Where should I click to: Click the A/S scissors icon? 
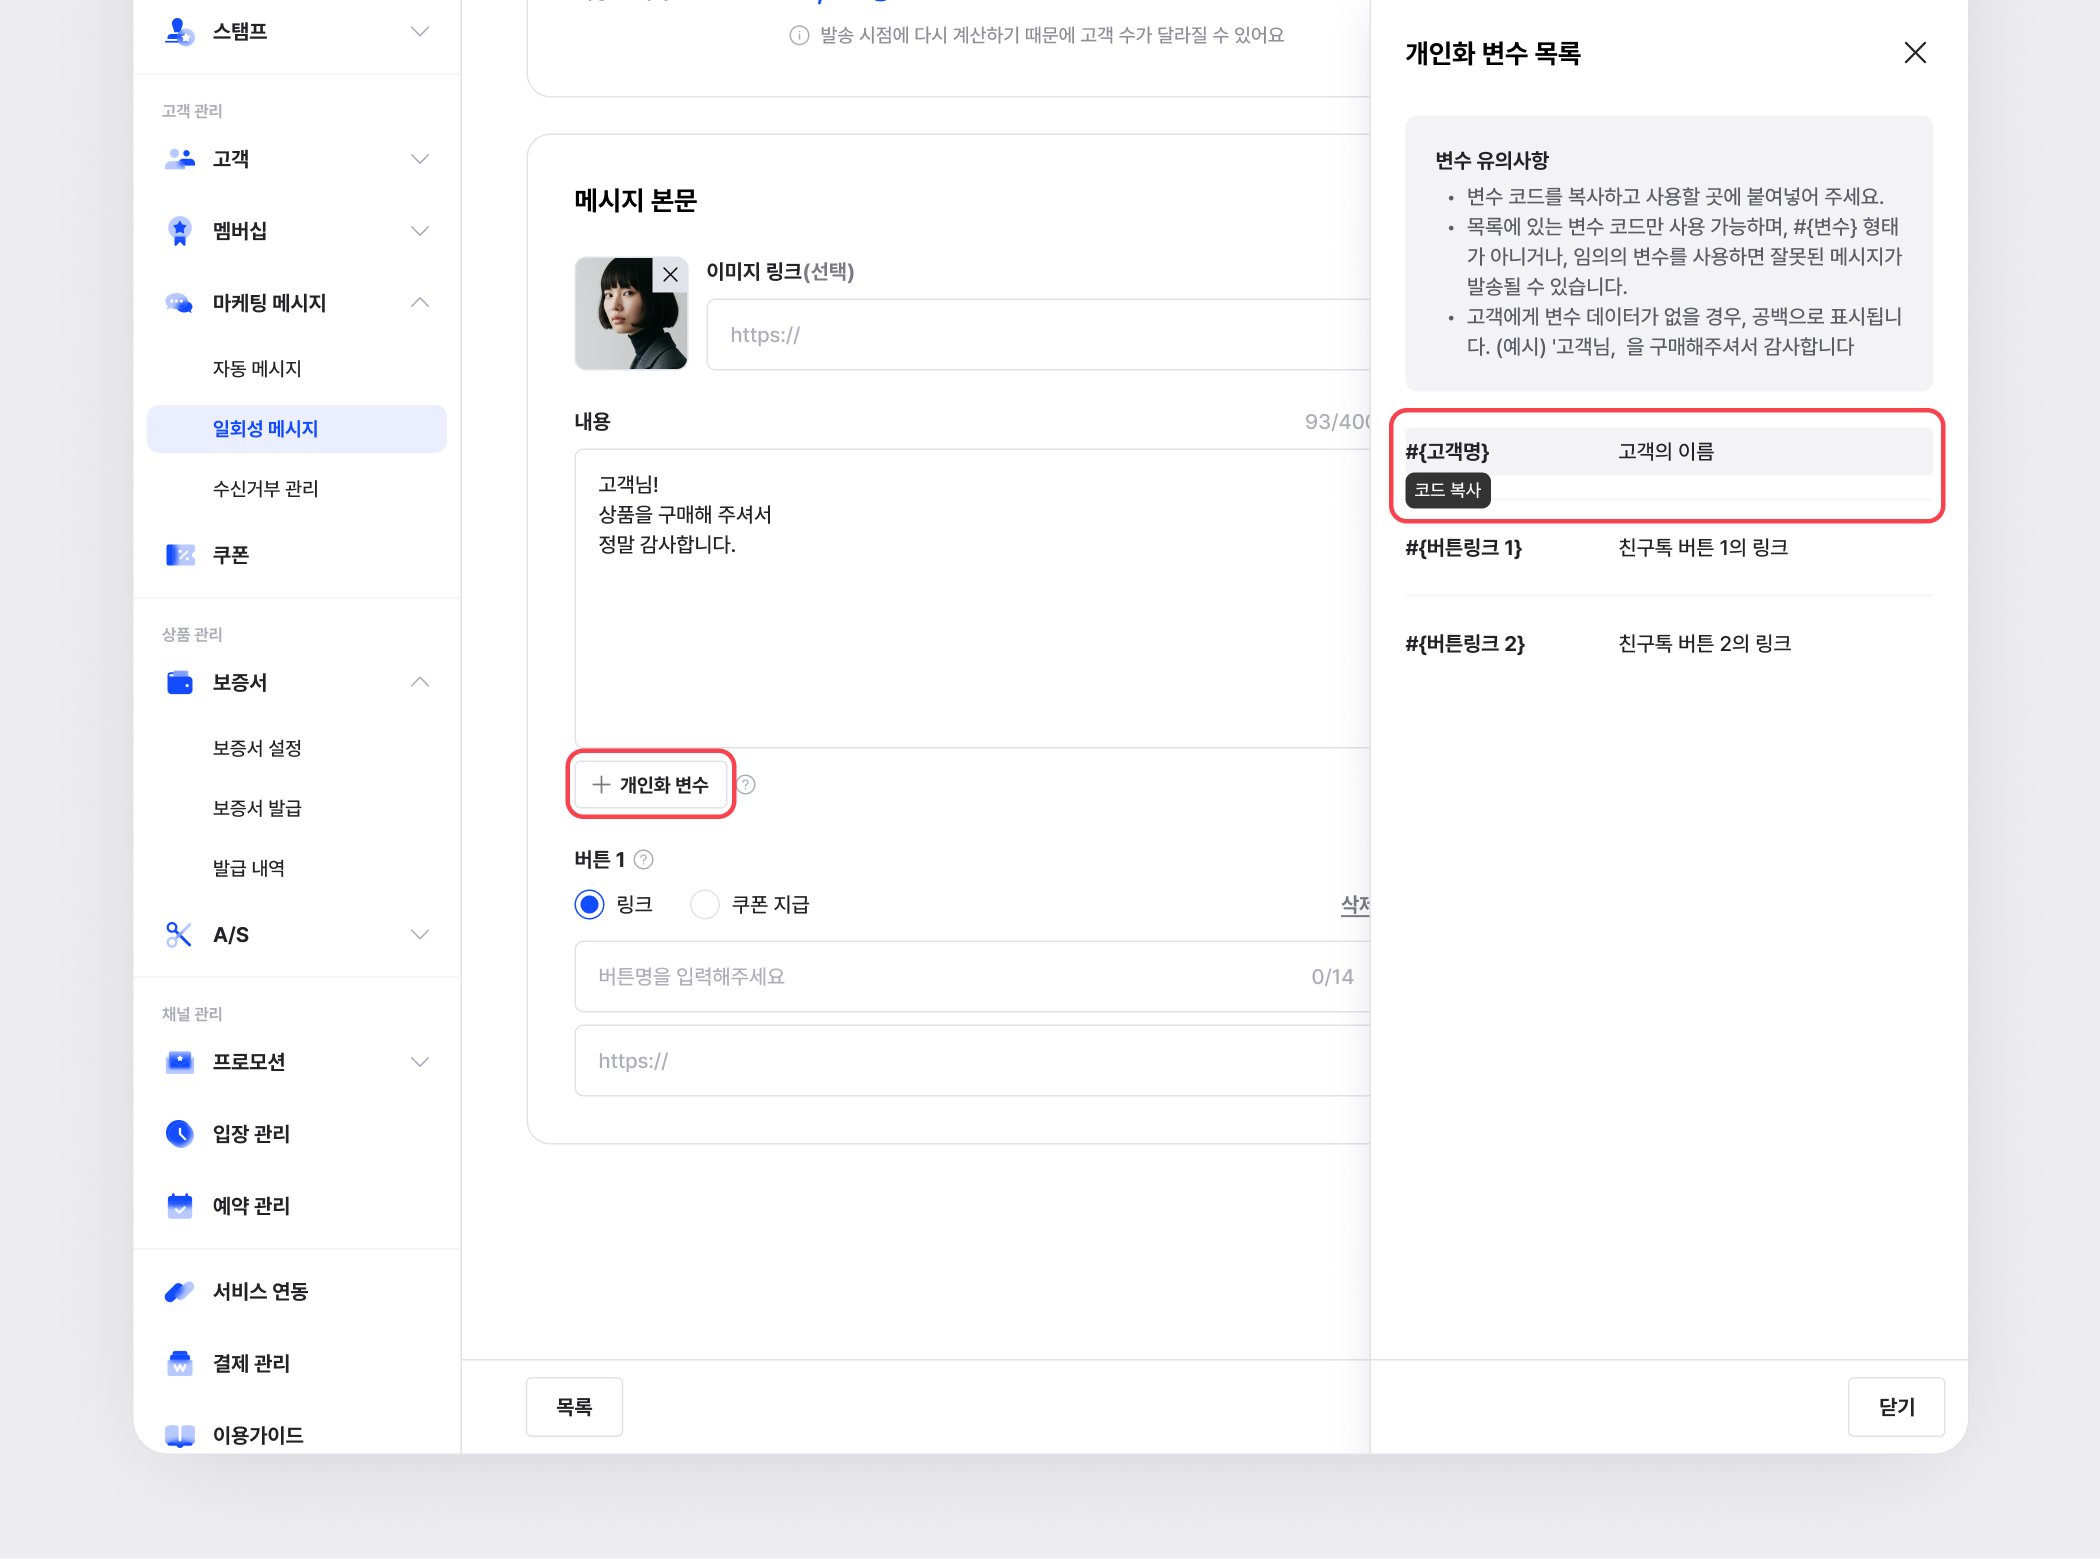pyautogui.click(x=179, y=935)
